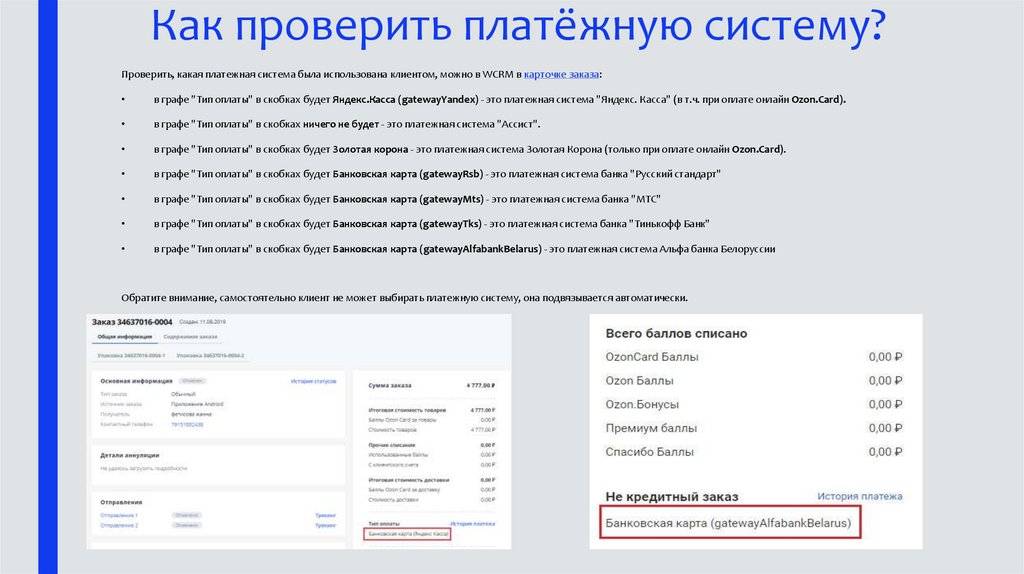This screenshot has height=574, width=1024.
Task: Open the 'Отправление 2' link
Action: coord(119,525)
